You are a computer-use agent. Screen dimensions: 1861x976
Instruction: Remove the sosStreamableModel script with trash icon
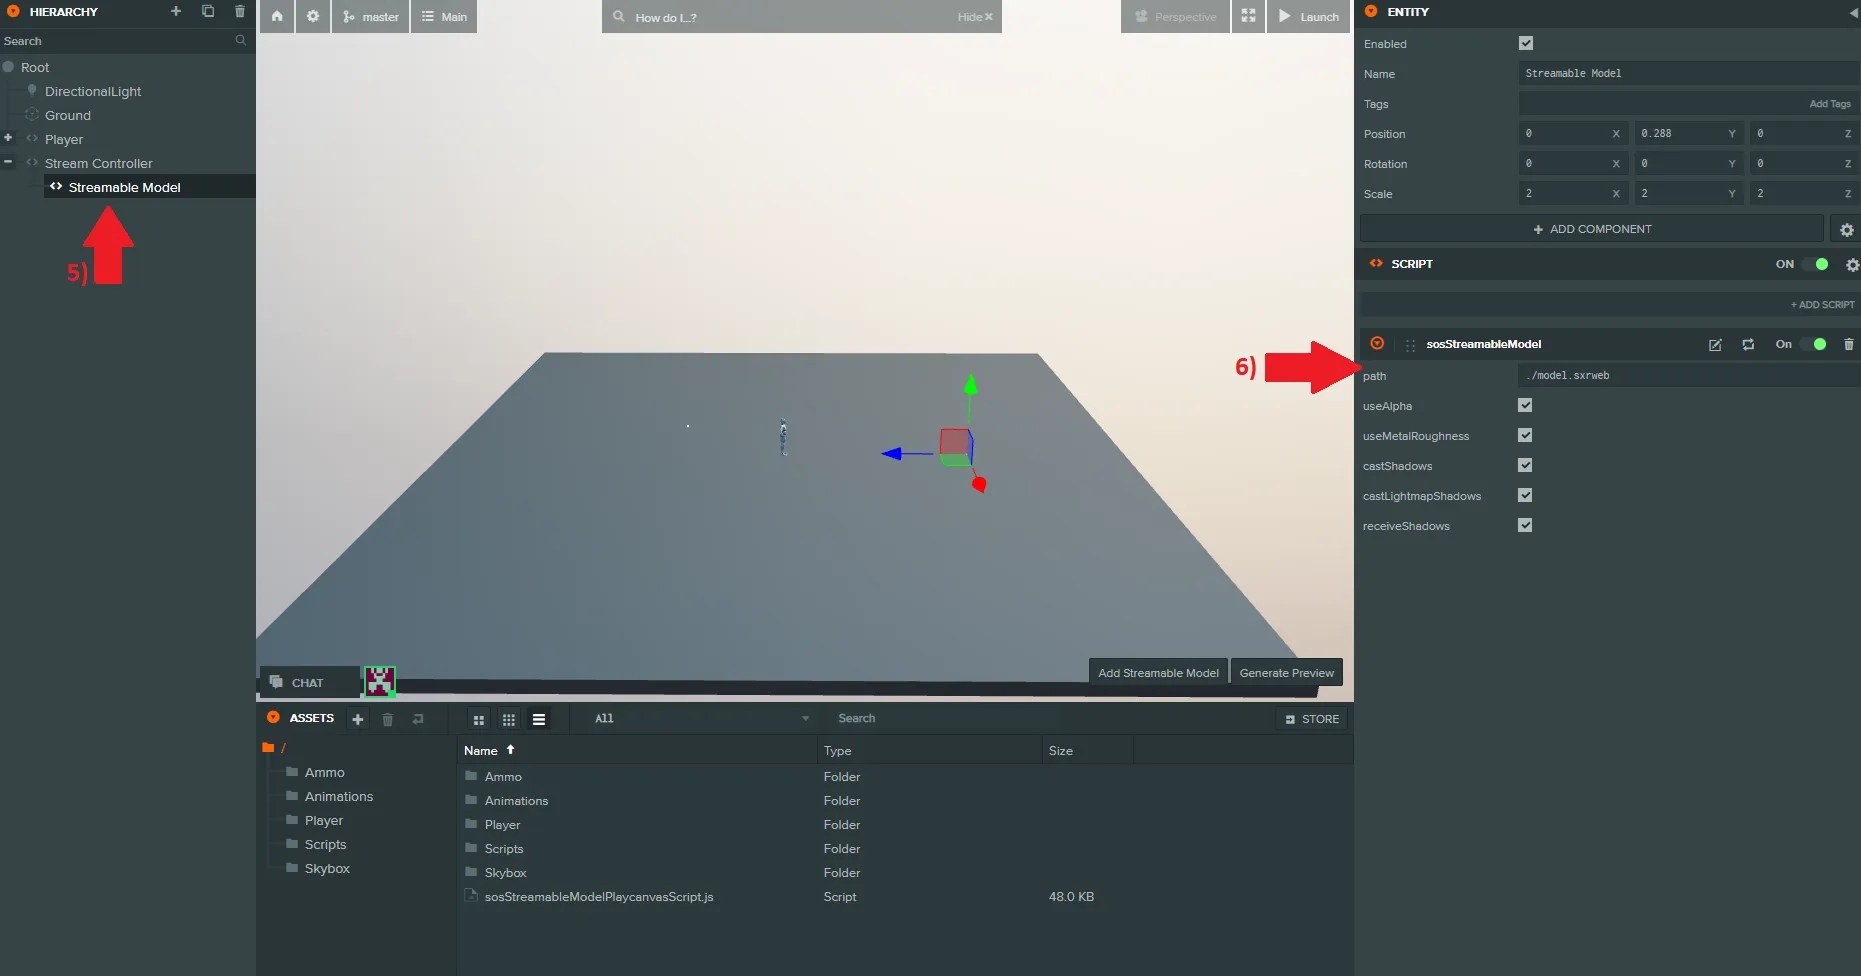(1848, 345)
